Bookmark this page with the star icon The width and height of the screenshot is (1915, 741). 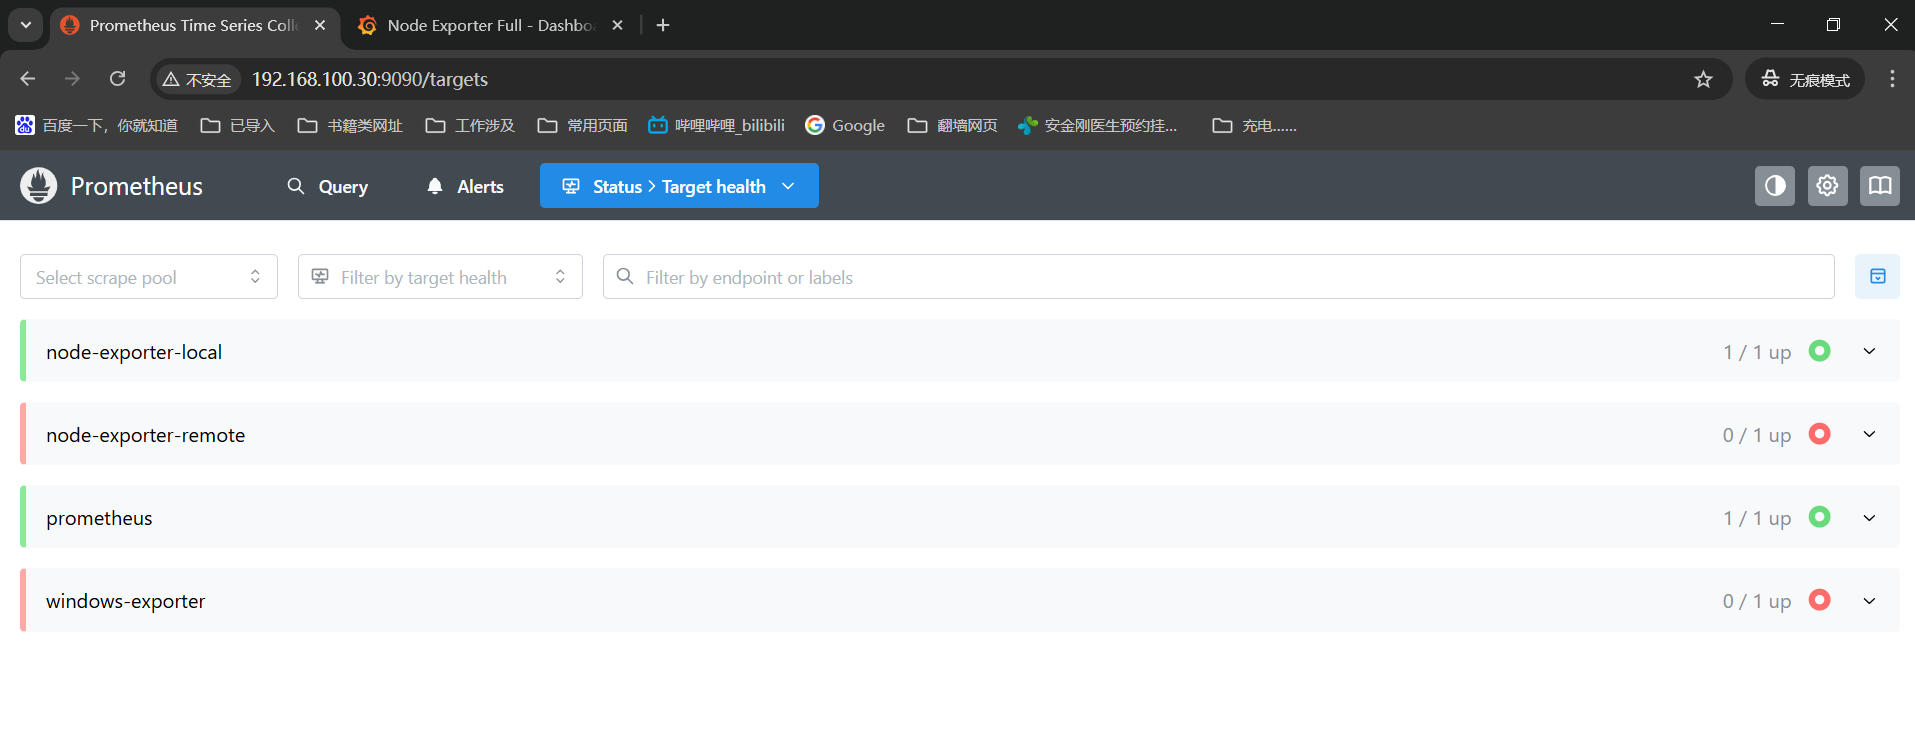pyautogui.click(x=1703, y=79)
